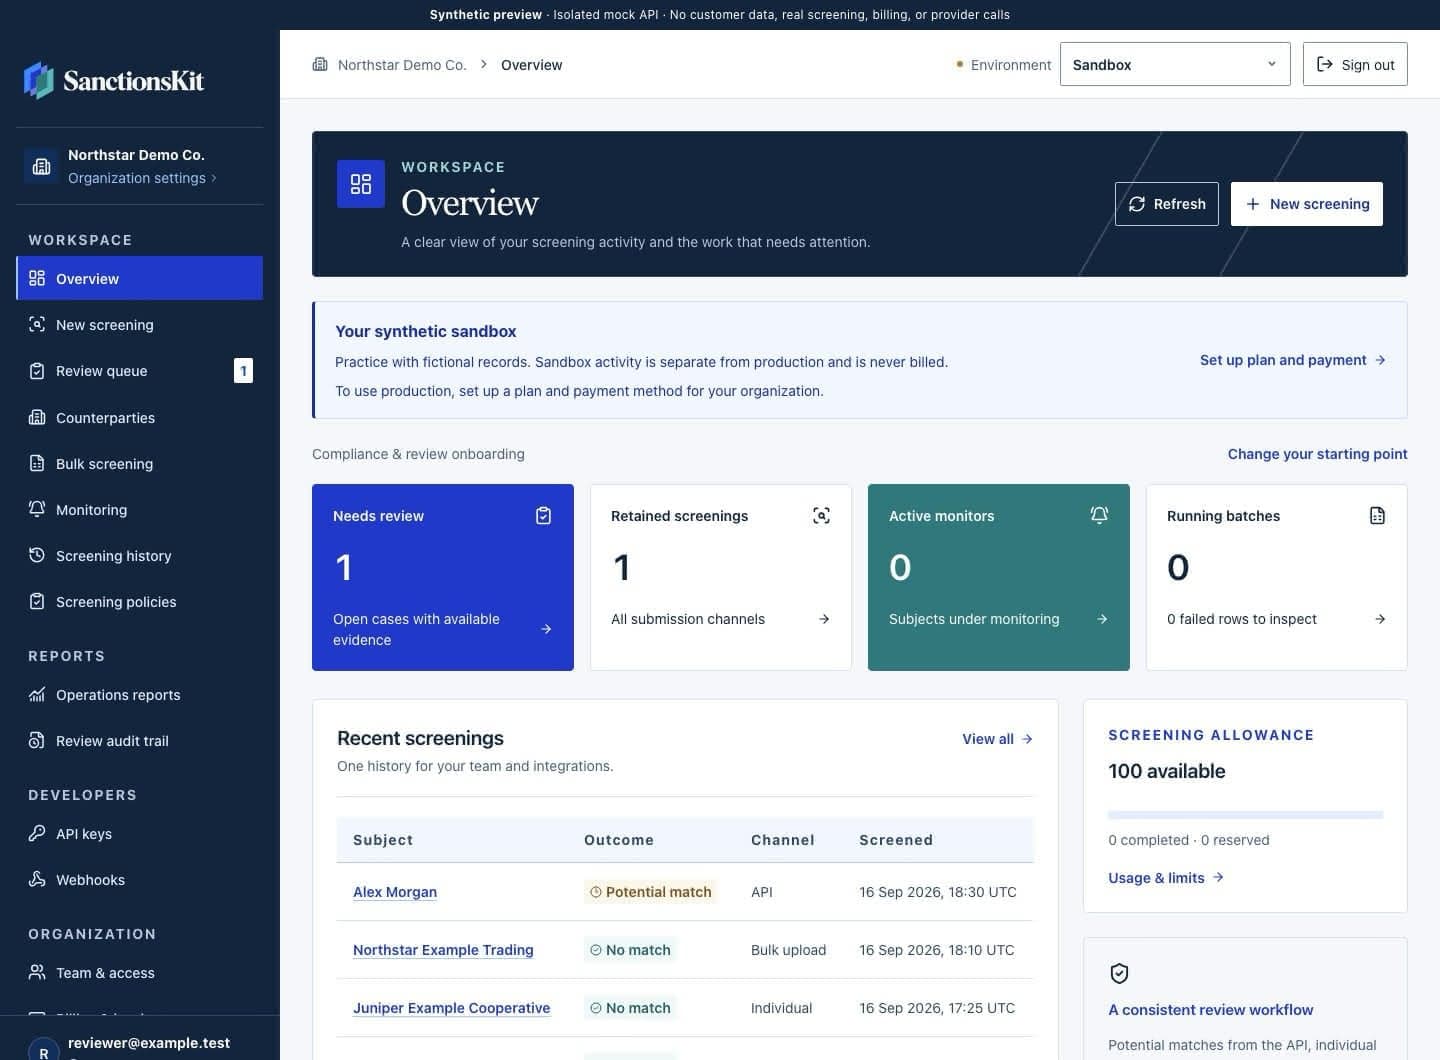Click the No match badge for Northstar Example Trading
This screenshot has width=1440, height=1060.
point(630,950)
